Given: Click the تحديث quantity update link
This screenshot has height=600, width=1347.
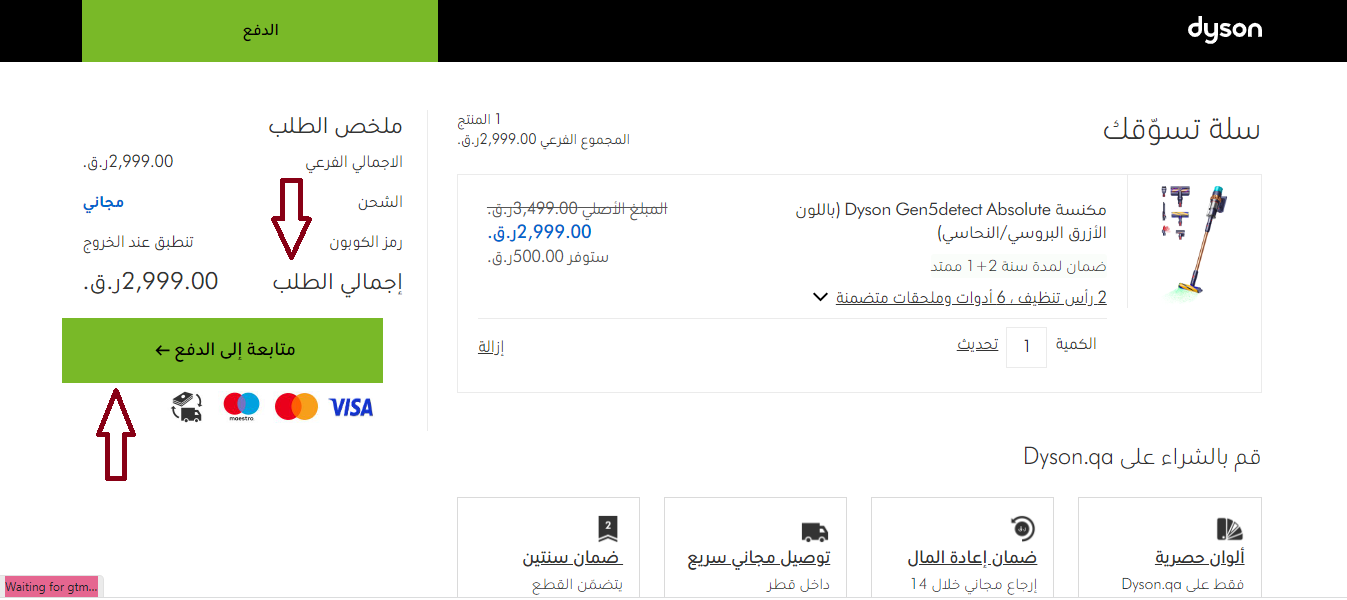Looking at the screenshot, I should pos(977,344).
